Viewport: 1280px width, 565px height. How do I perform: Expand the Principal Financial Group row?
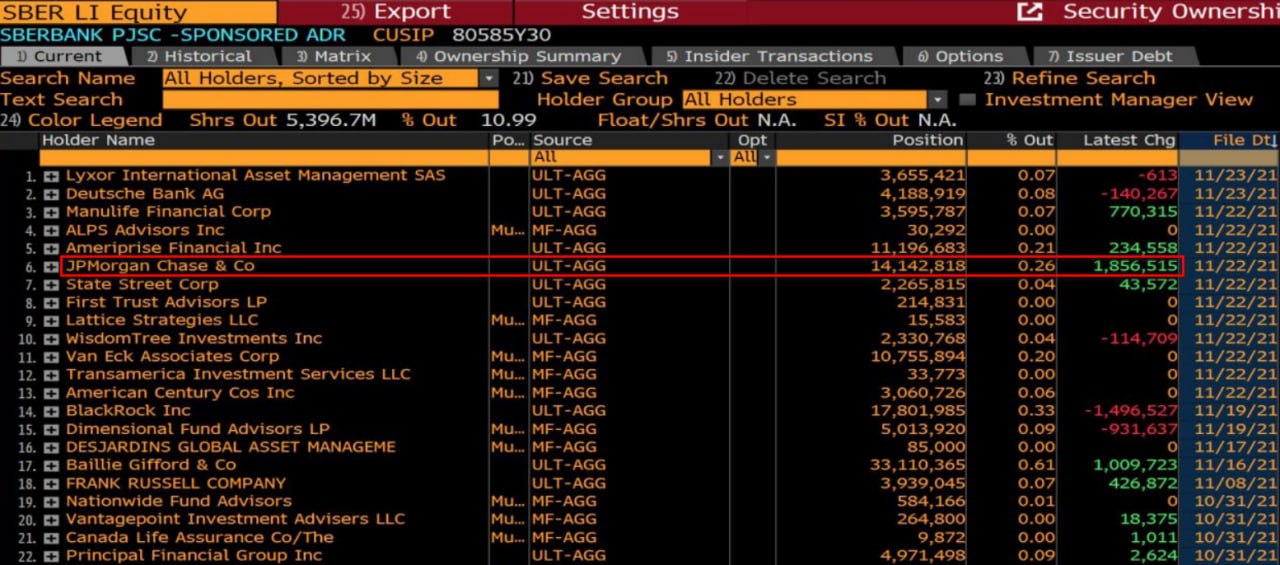coord(51,556)
